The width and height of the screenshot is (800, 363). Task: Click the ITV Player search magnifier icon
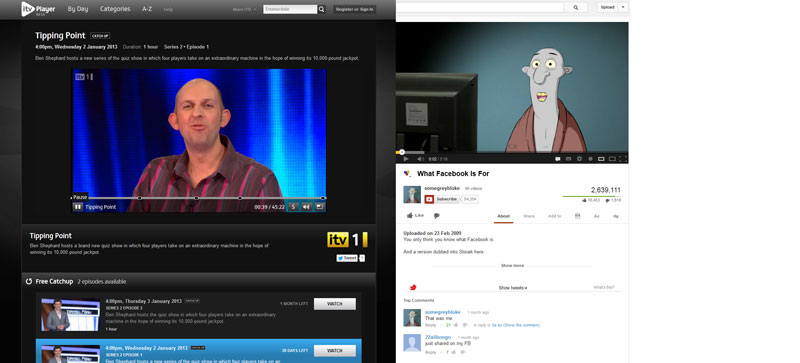click(321, 9)
